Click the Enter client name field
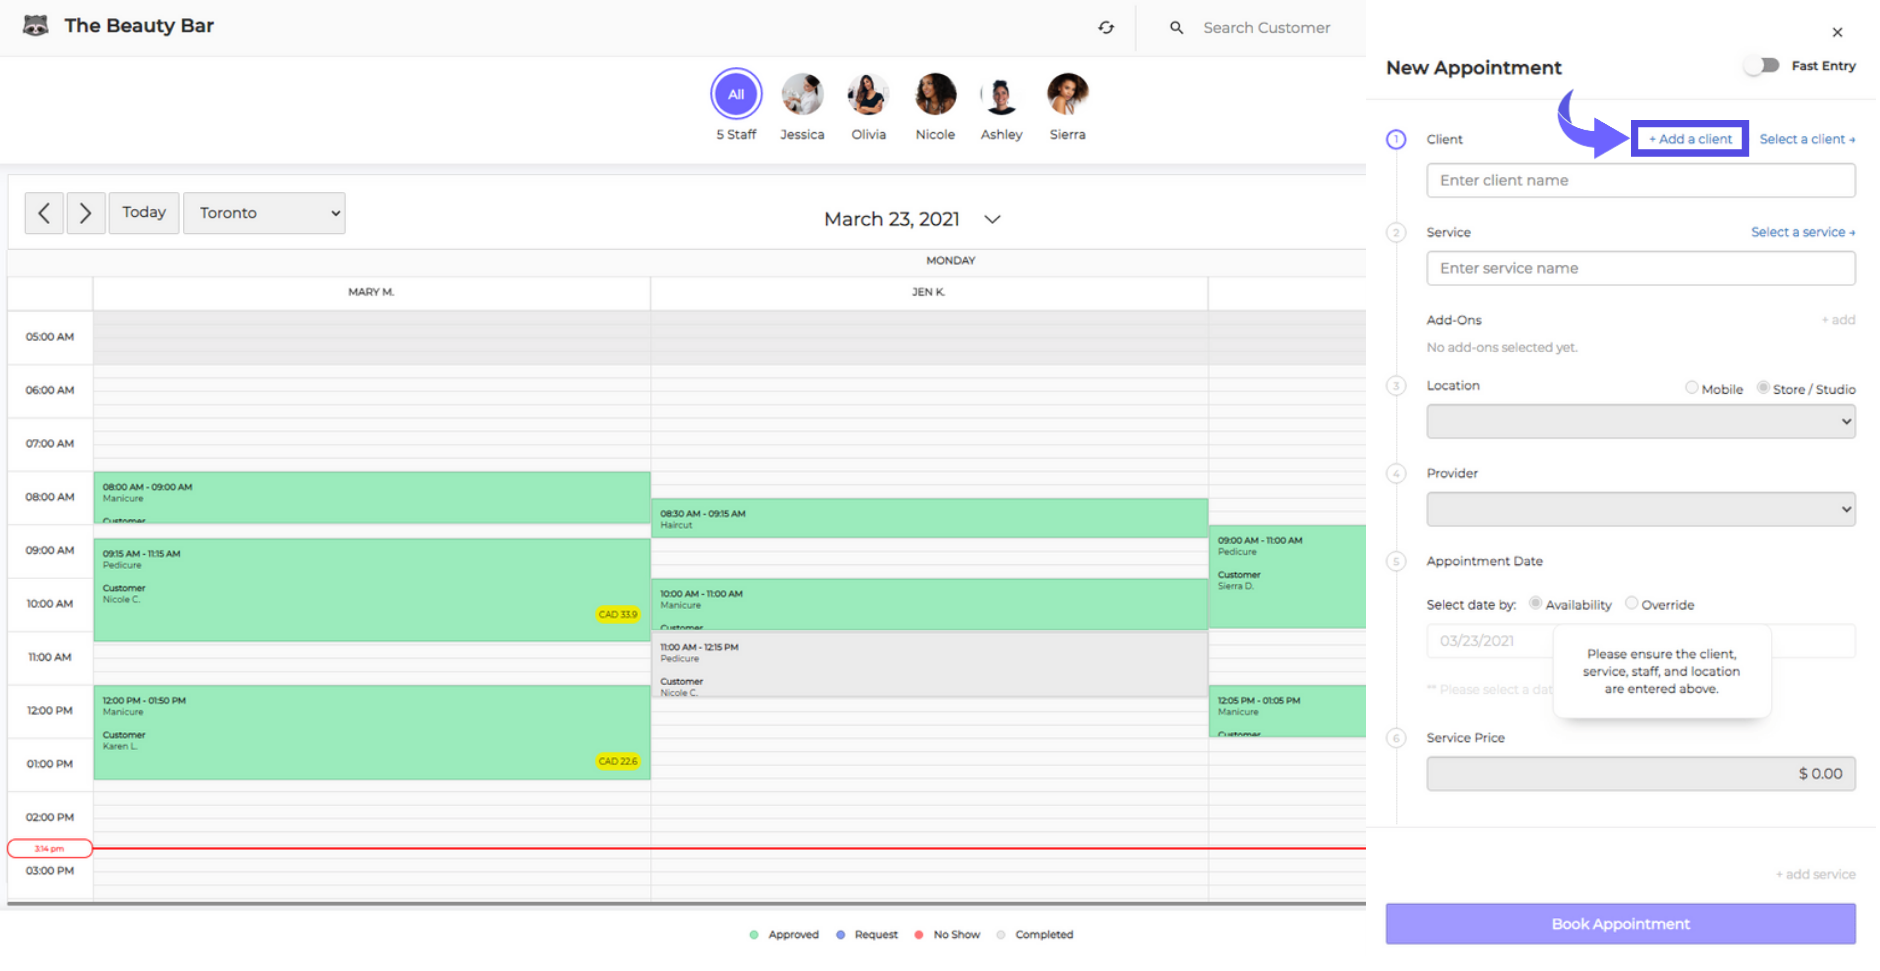 coord(1640,181)
